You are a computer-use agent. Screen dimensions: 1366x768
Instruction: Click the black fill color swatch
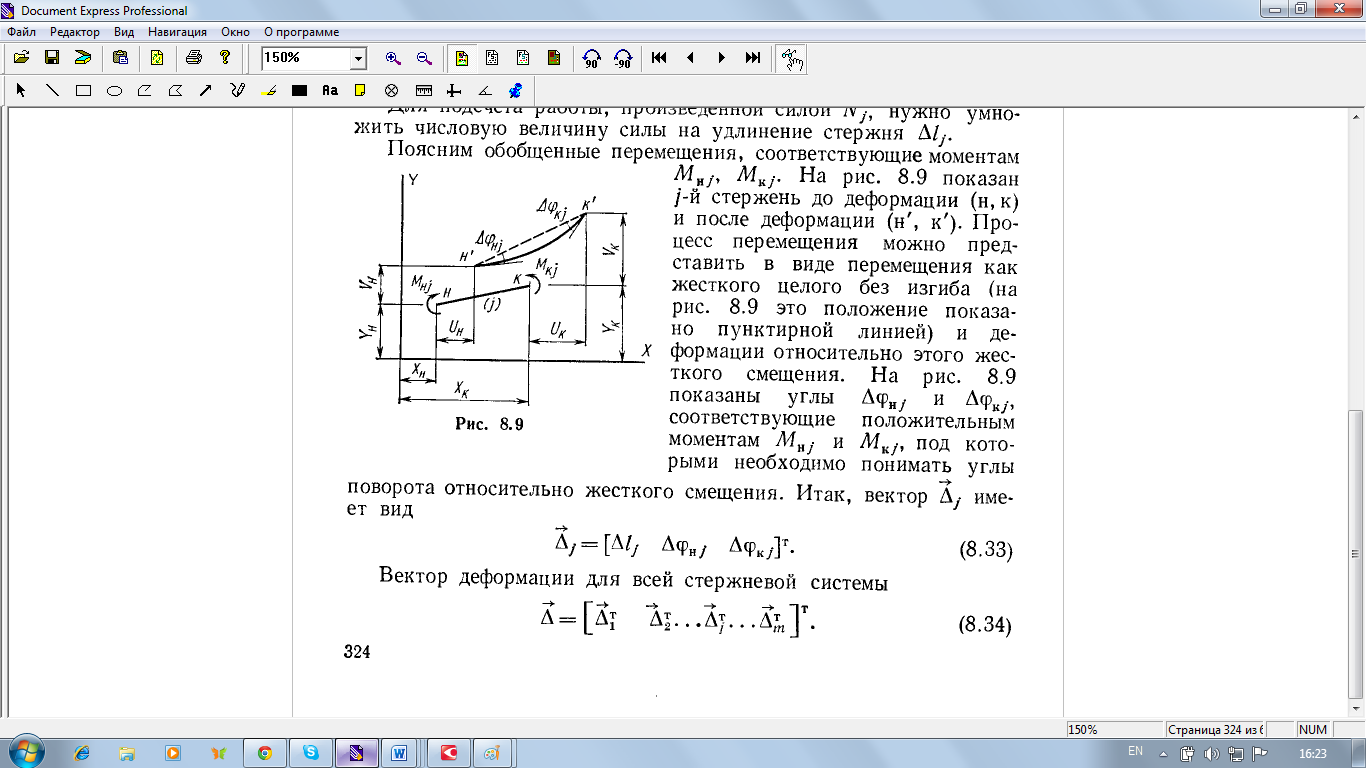point(298,90)
